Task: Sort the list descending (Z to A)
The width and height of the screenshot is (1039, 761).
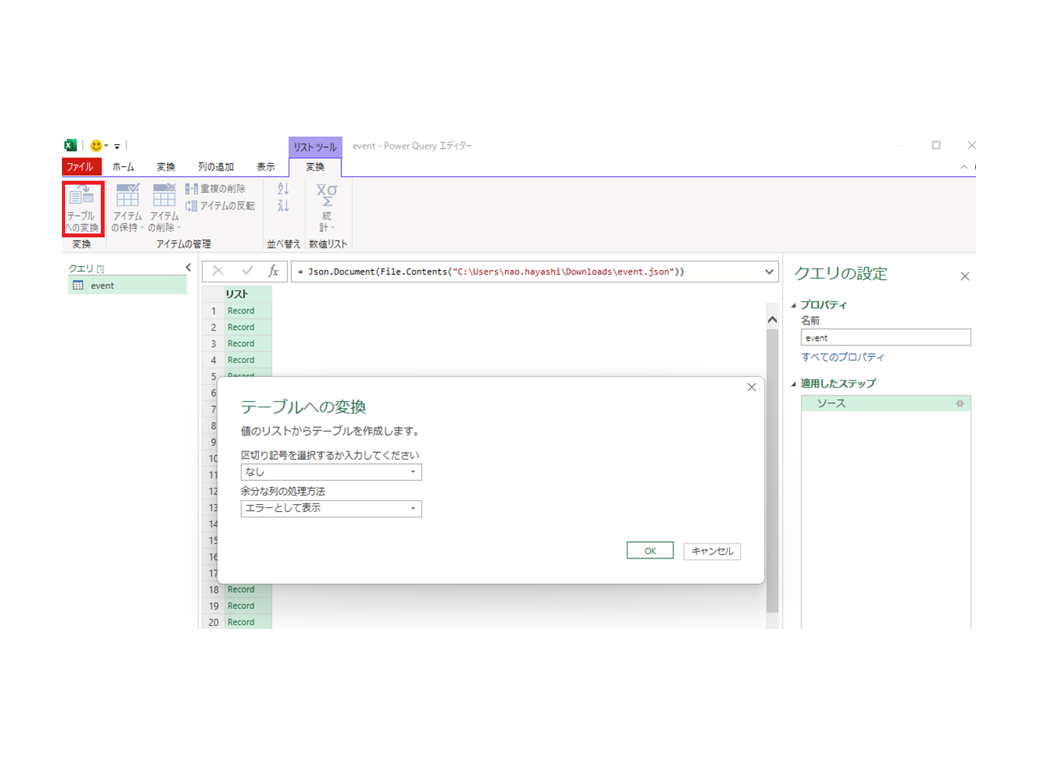Action: click(283, 206)
